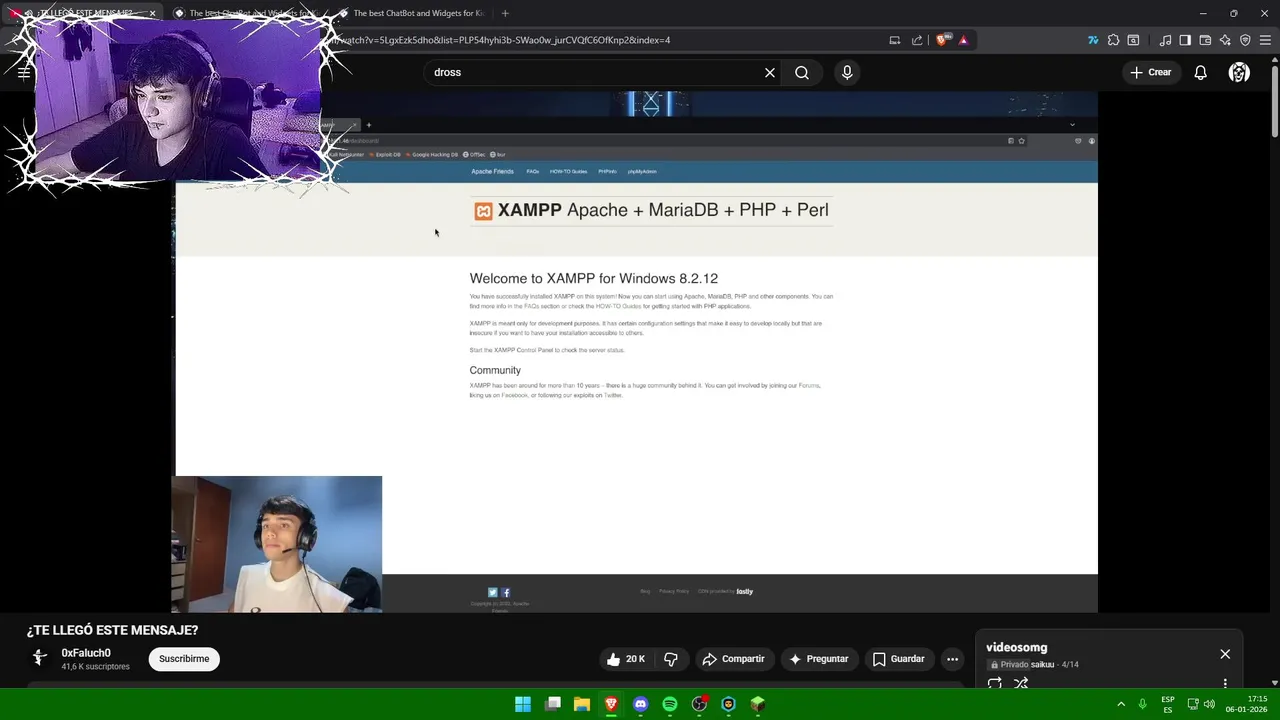Save the video with Guardar
The width and height of the screenshot is (1280, 720).
(899, 659)
